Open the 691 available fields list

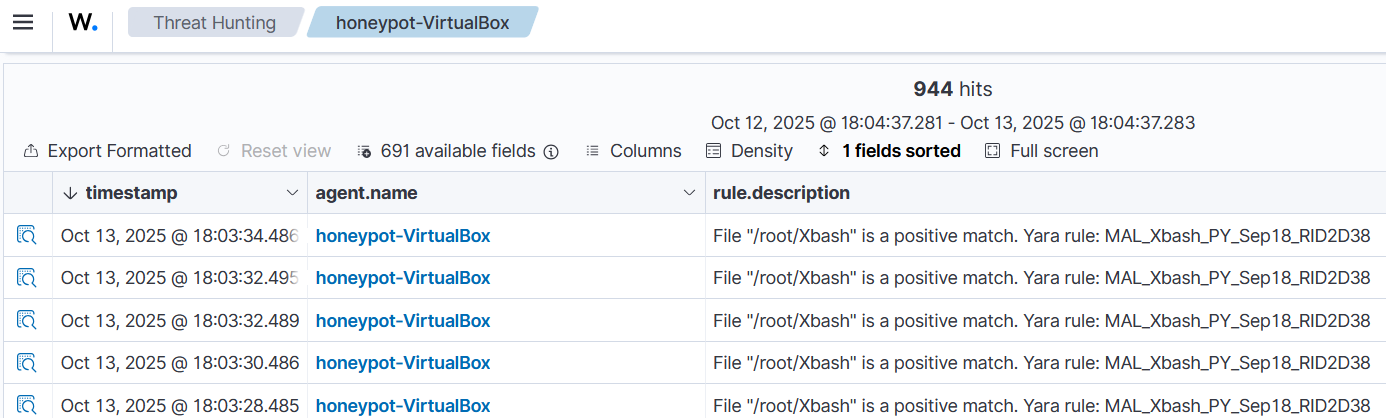[447, 151]
